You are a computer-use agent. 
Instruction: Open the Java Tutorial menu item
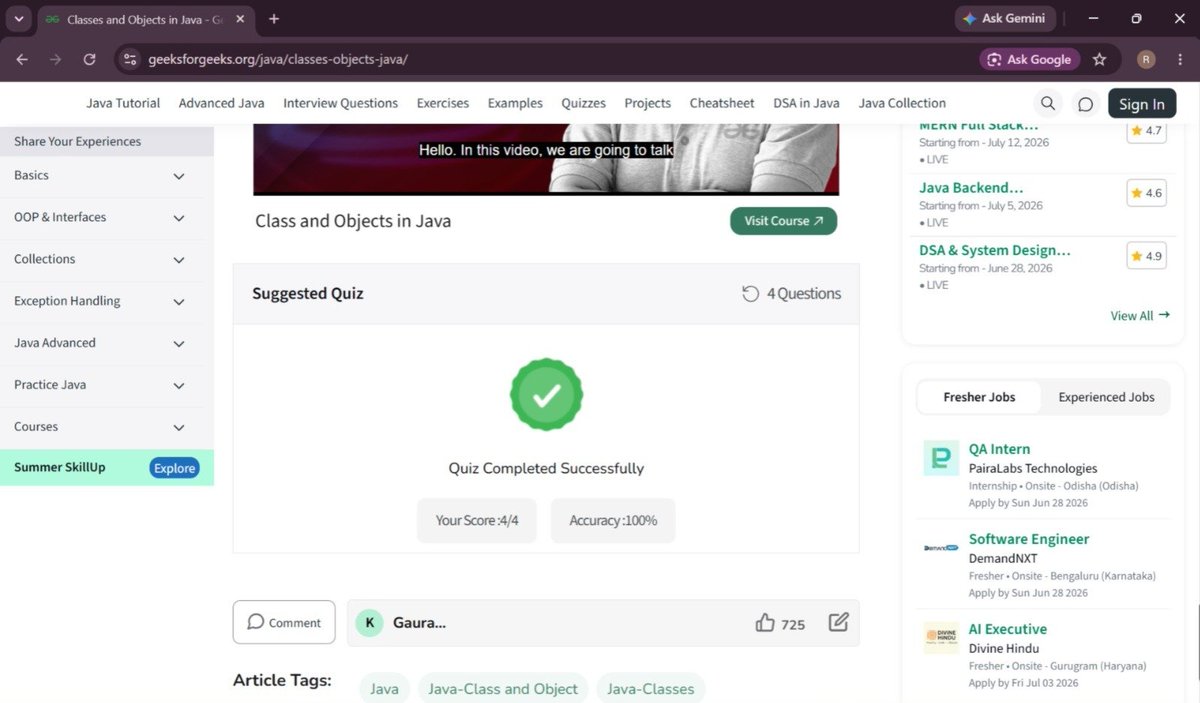tap(123, 103)
